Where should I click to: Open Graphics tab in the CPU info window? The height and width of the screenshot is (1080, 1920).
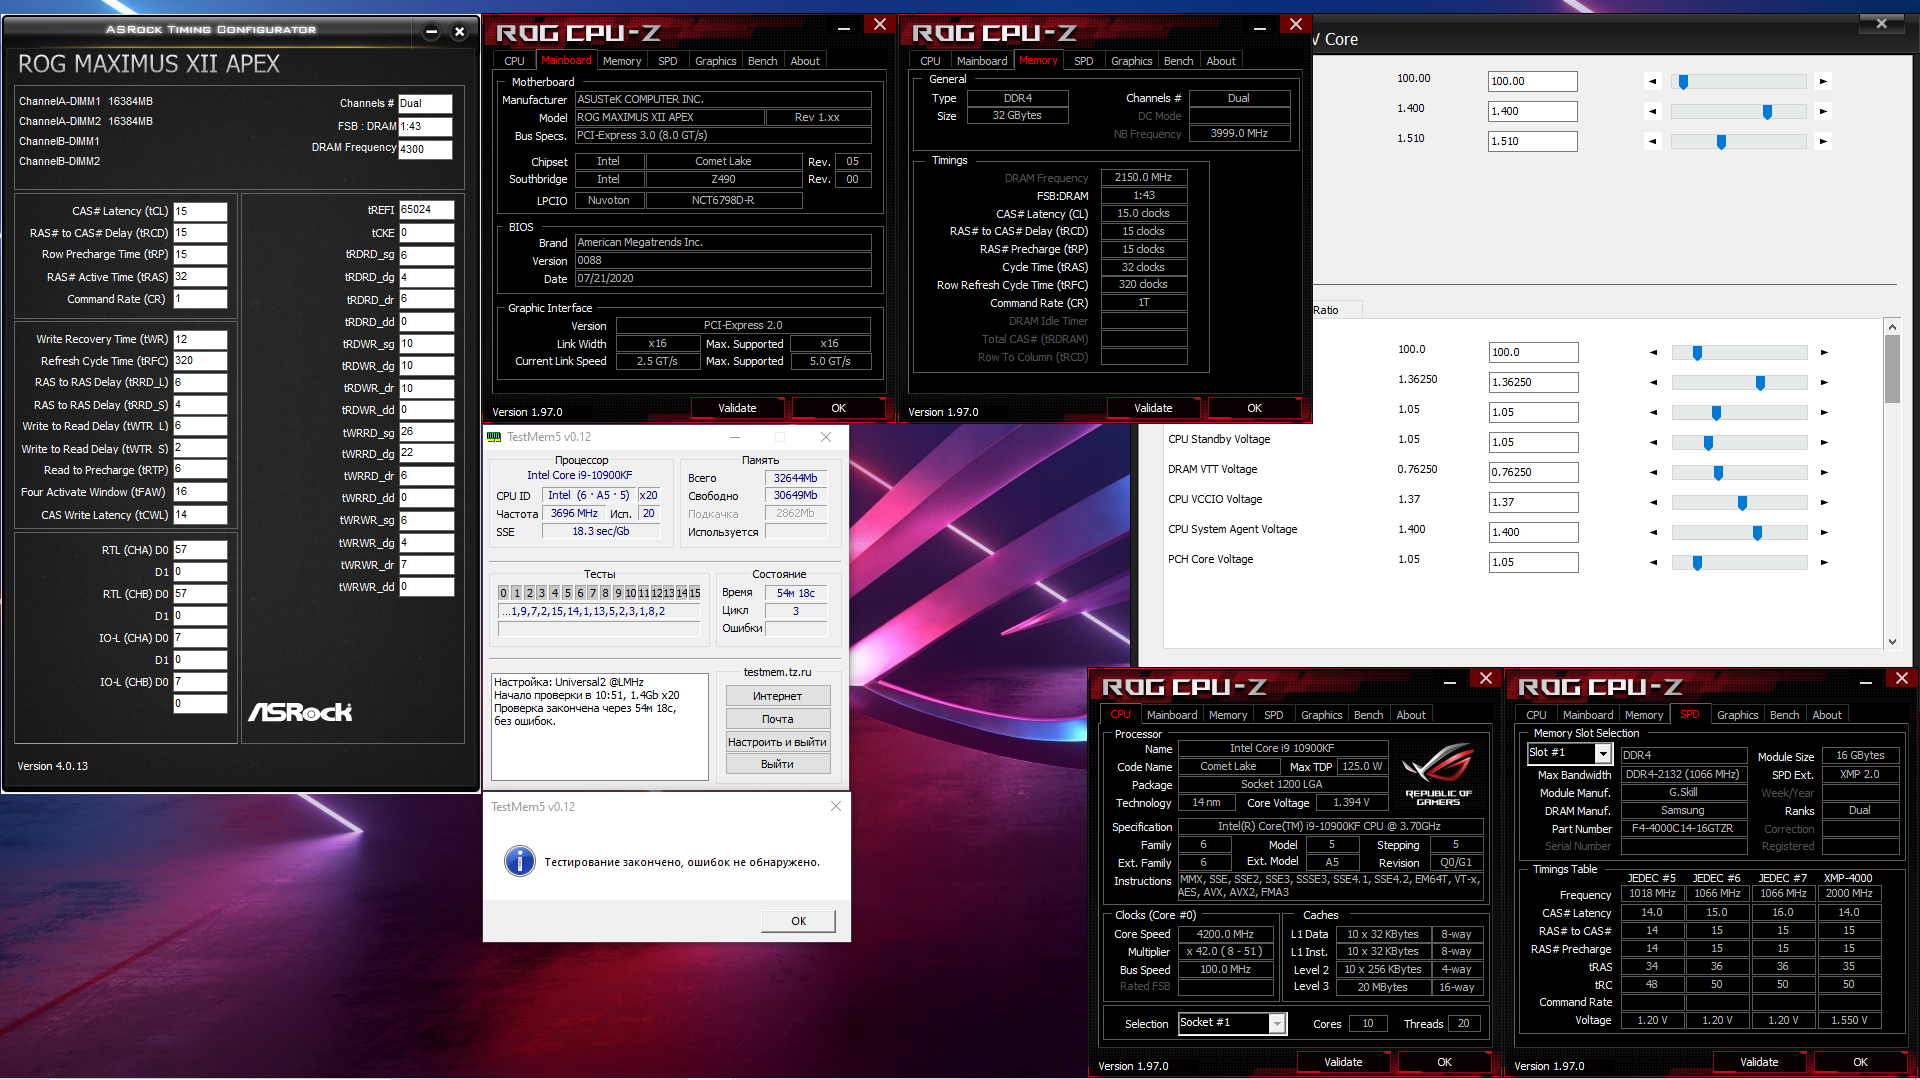[1321, 715]
